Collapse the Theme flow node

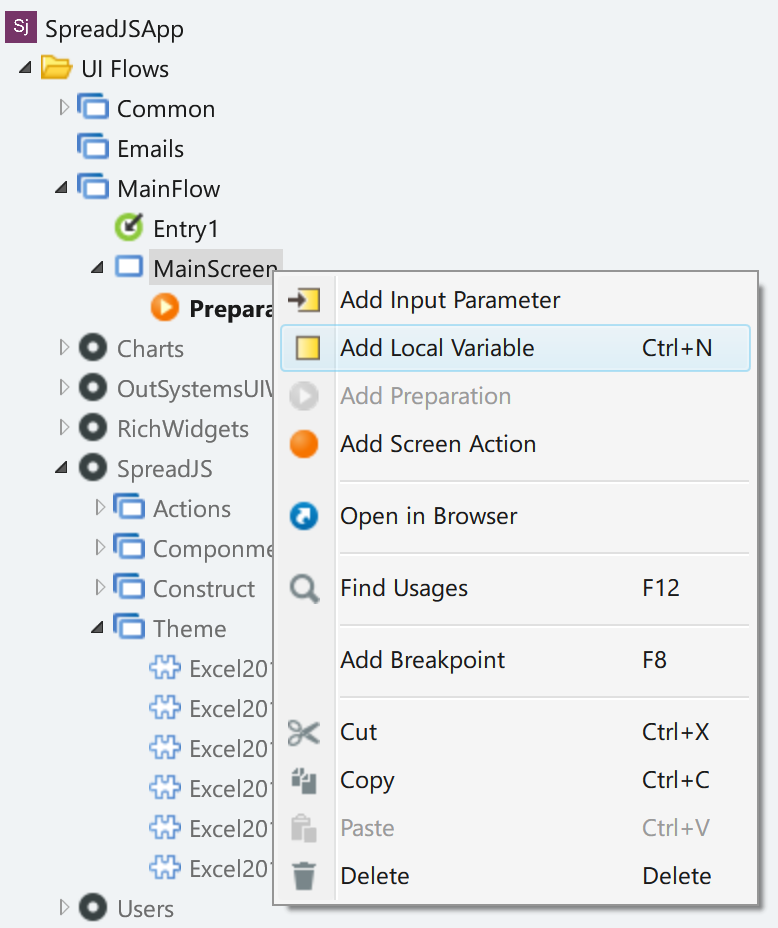[97, 628]
